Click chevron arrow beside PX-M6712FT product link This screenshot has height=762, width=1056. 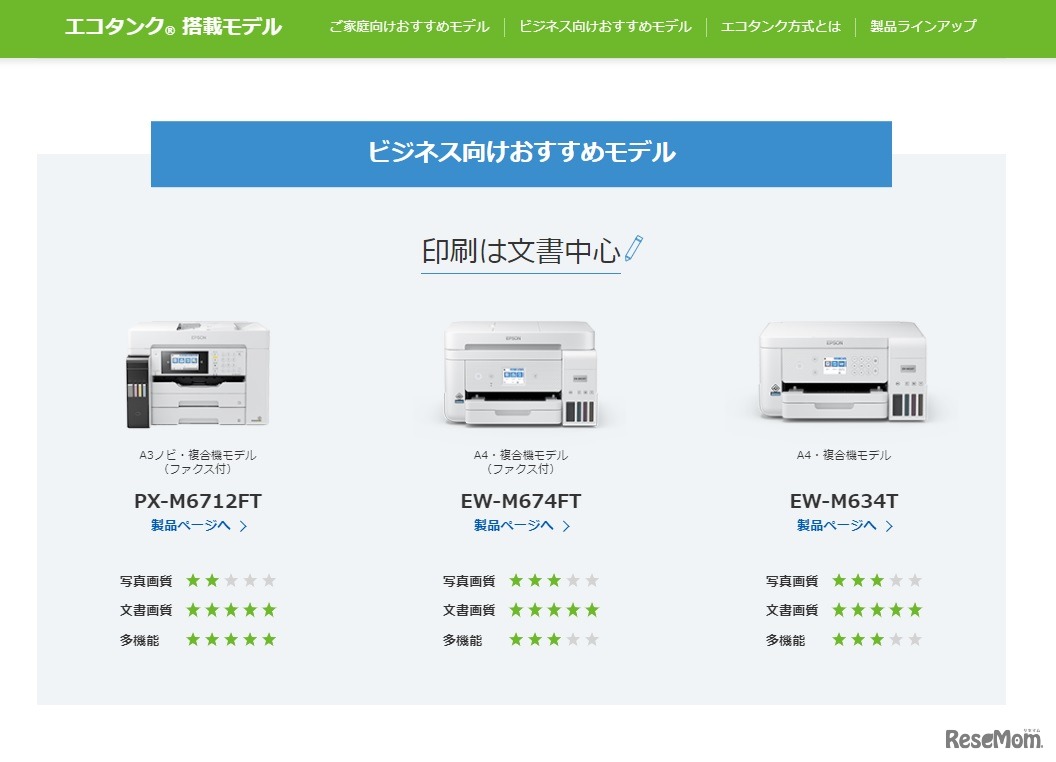(x=243, y=526)
